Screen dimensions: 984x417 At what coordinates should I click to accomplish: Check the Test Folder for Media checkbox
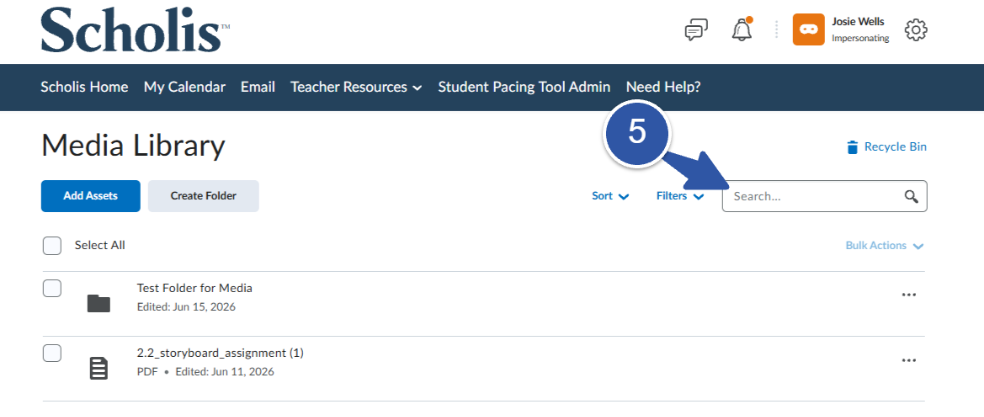click(x=52, y=288)
